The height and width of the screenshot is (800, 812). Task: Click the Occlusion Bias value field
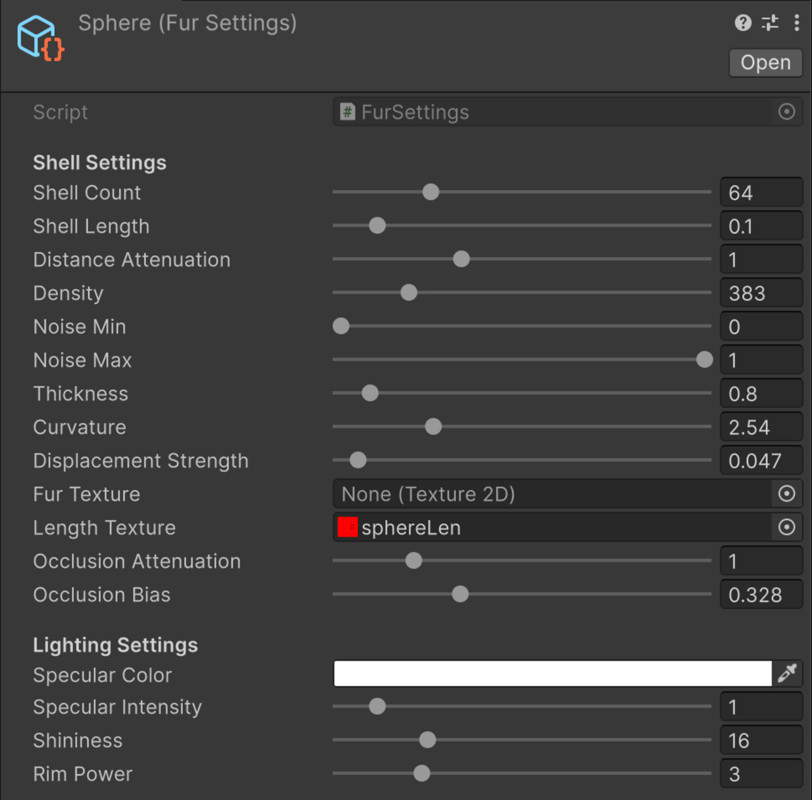pos(761,594)
